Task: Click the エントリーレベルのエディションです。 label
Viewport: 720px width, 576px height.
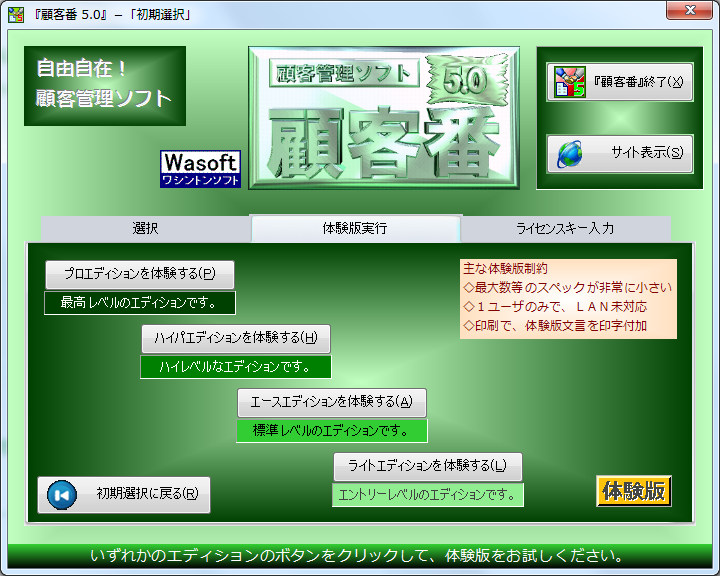Action: click(x=428, y=495)
